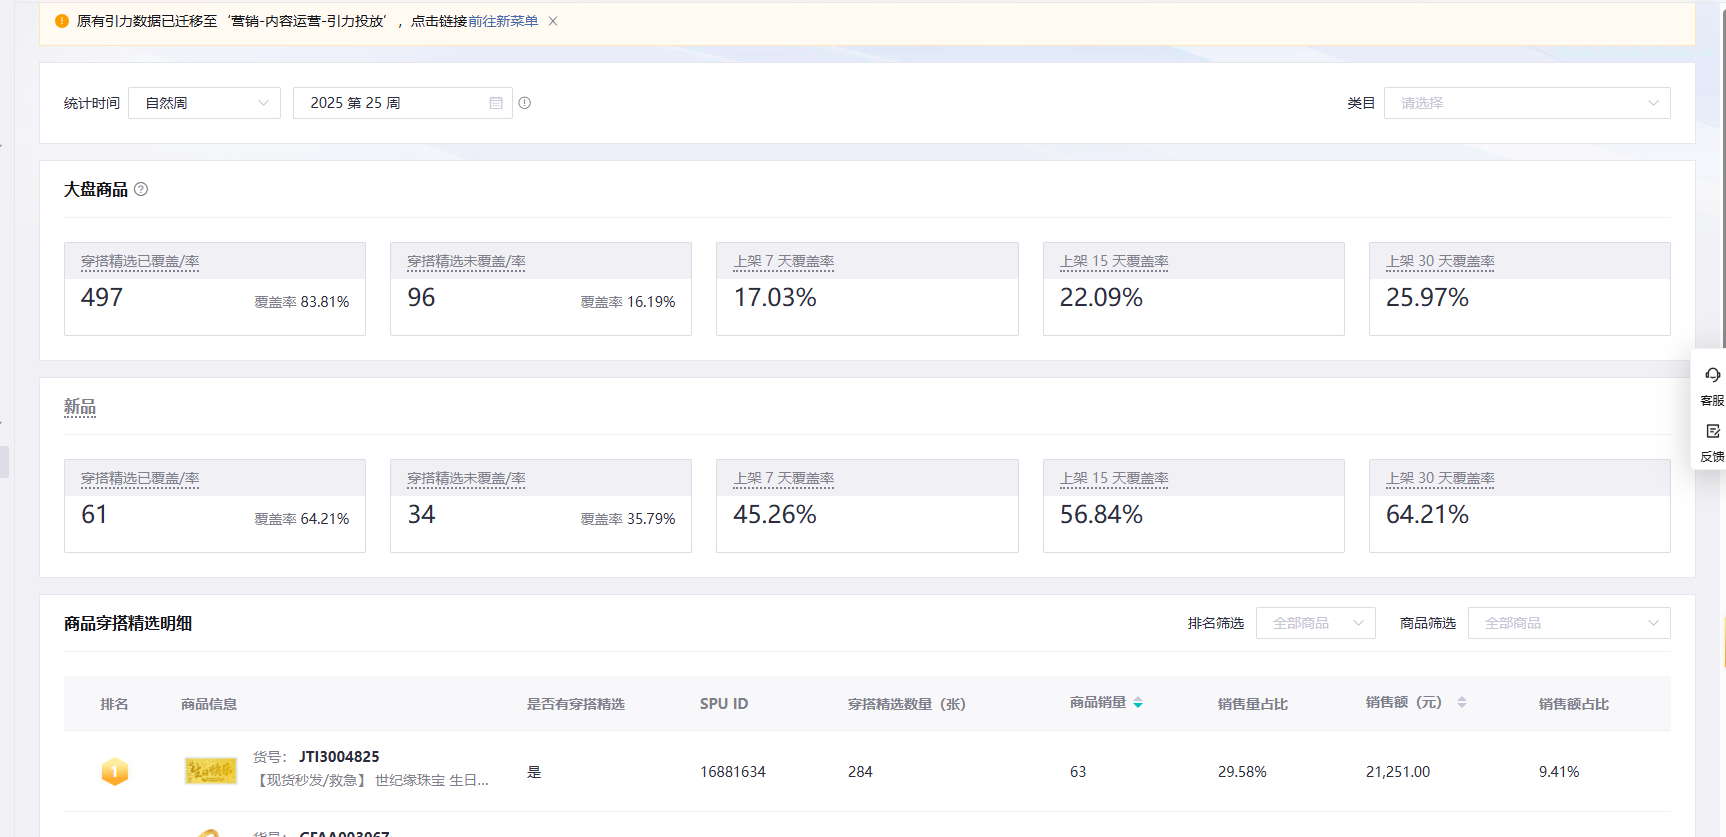Click the rank 1 gold badge

click(x=115, y=772)
